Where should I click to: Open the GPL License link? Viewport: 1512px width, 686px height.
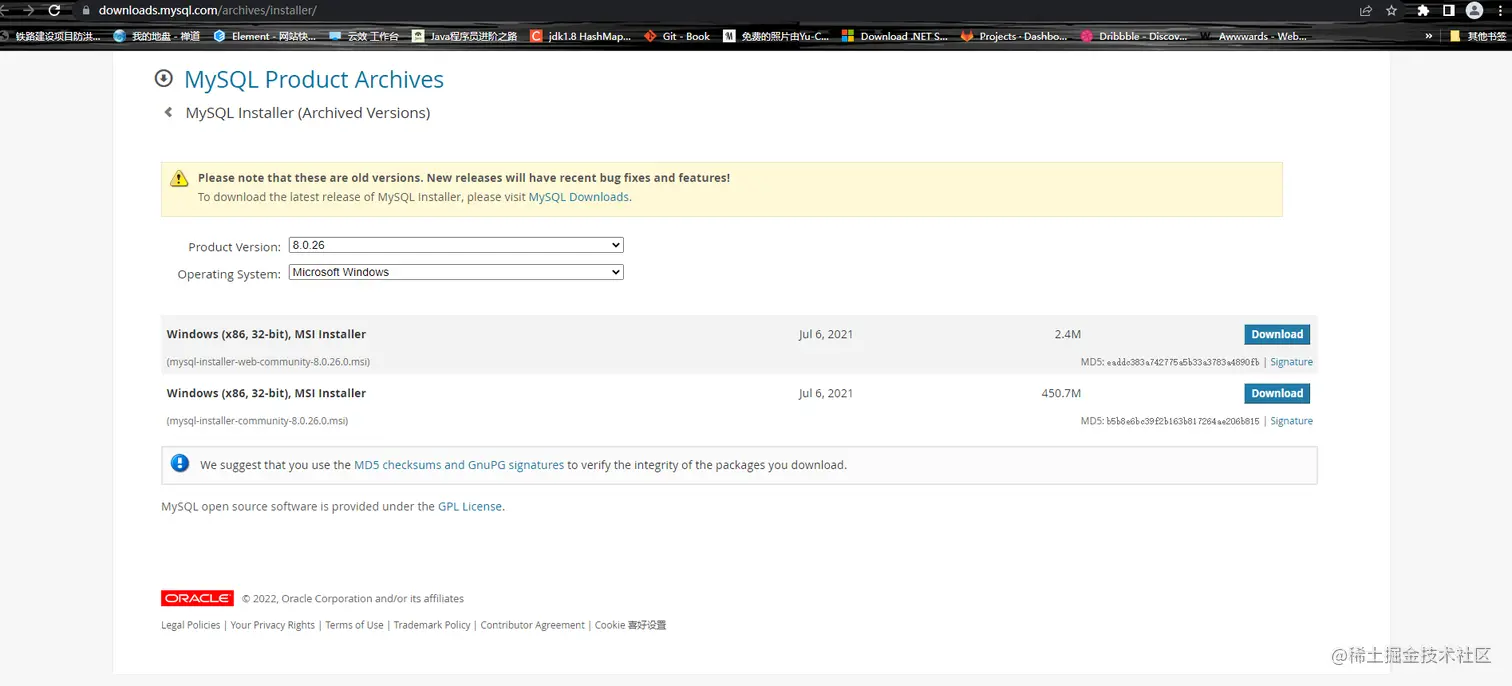point(470,506)
